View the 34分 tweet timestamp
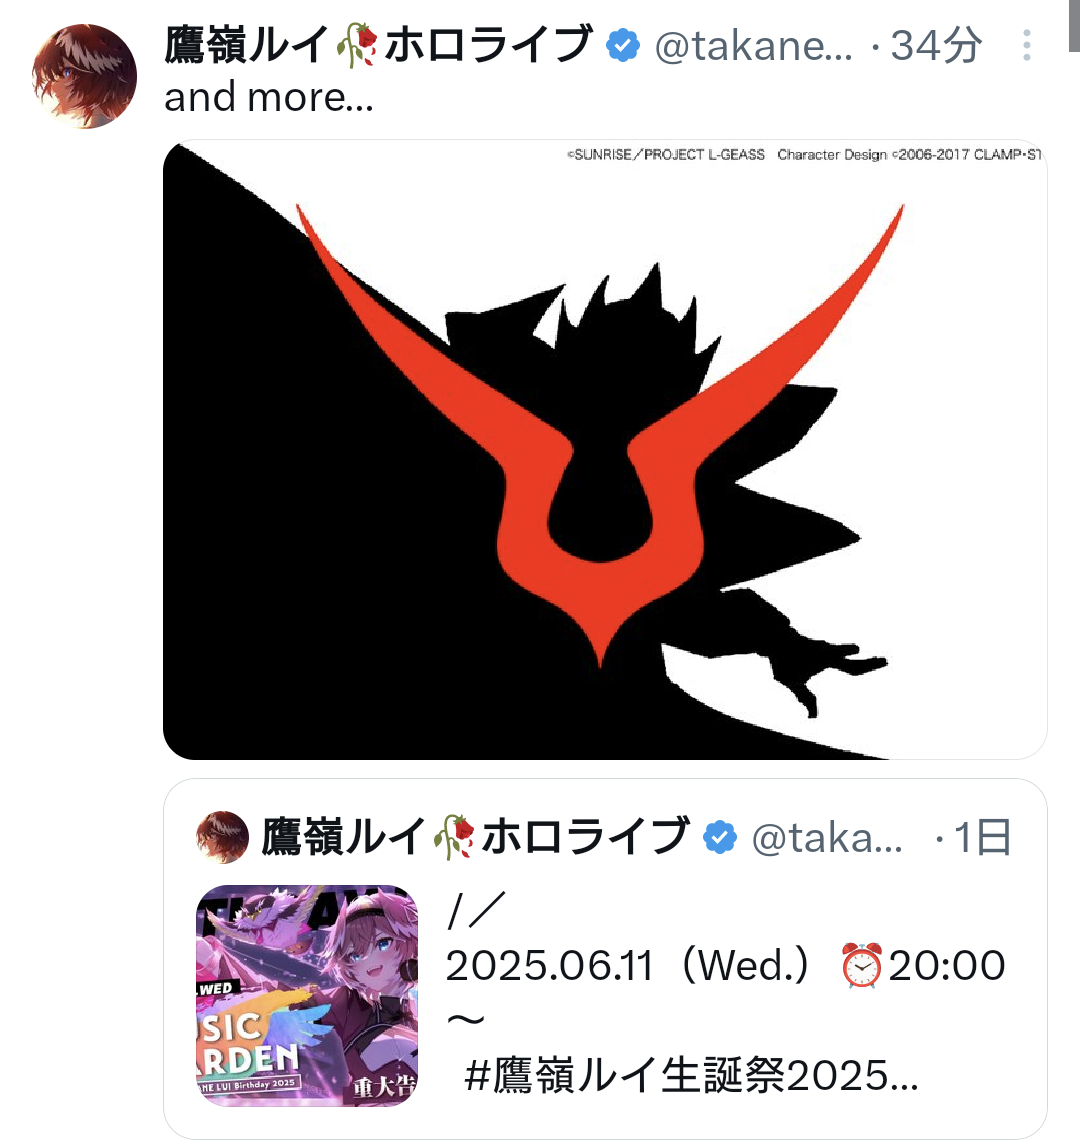The height and width of the screenshot is (1147, 1080). click(x=936, y=45)
